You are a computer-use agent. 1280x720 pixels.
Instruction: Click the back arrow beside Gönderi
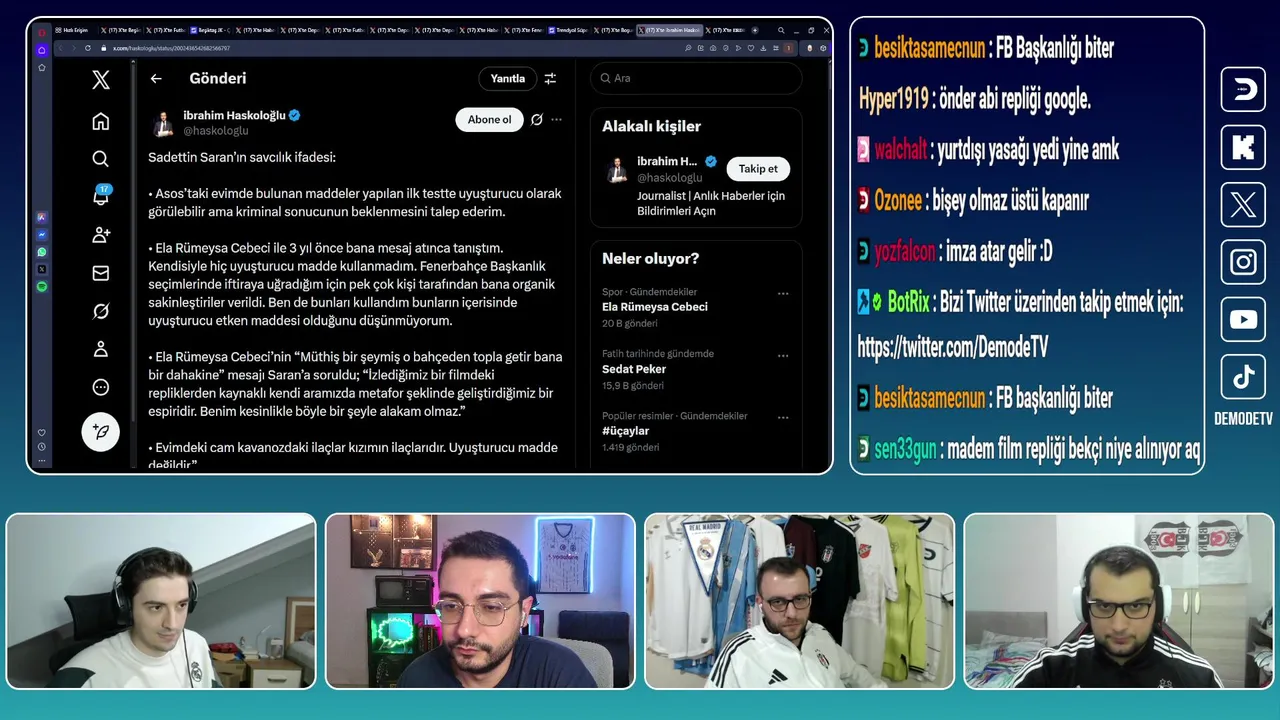point(156,78)
